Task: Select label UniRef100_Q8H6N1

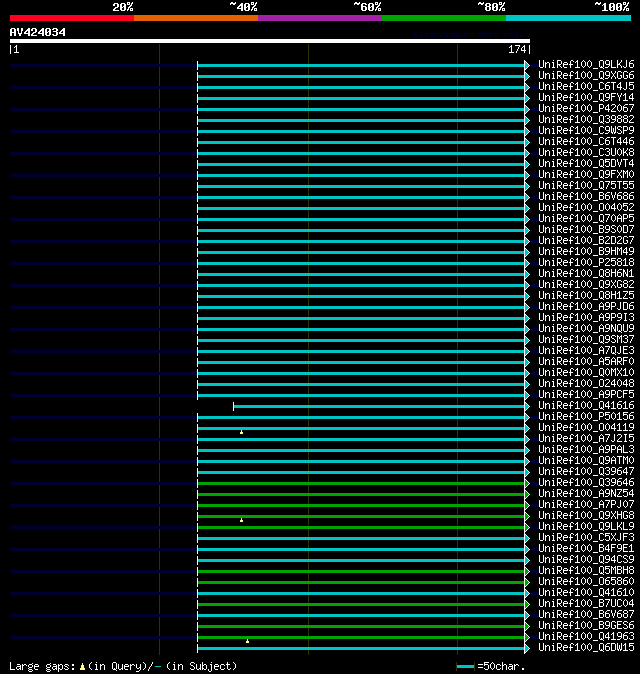Action: tap(586, 273)
